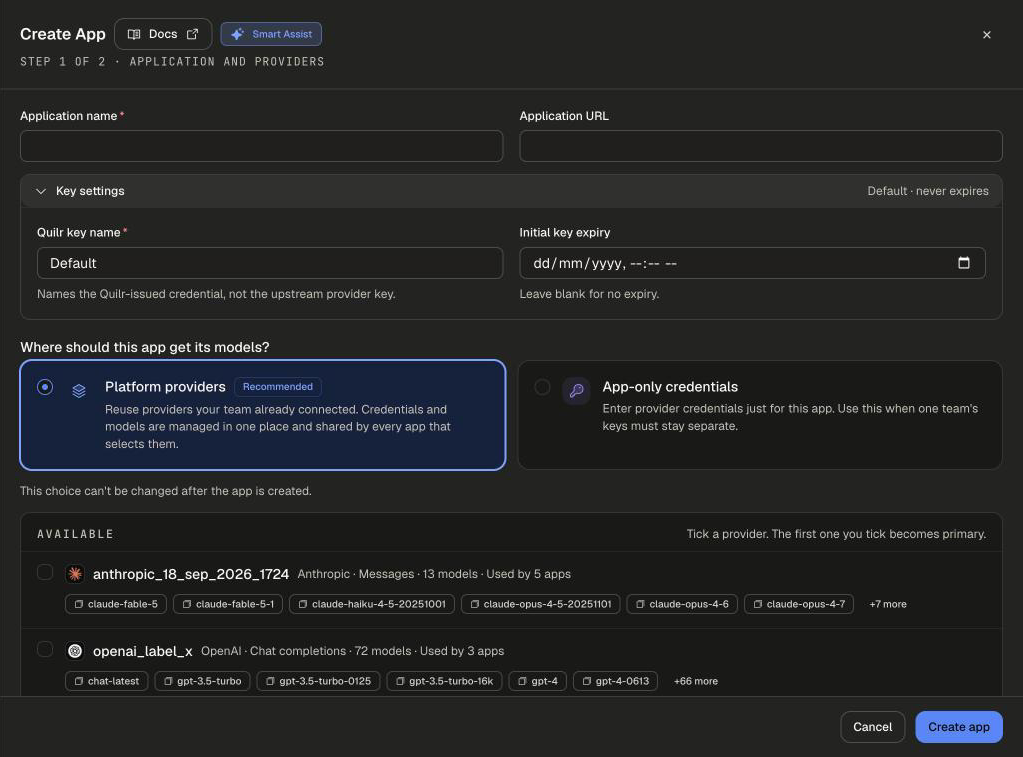1023x757 pixels.
Task: Click the openai_label_x provider name
Action: coord(142,651)
